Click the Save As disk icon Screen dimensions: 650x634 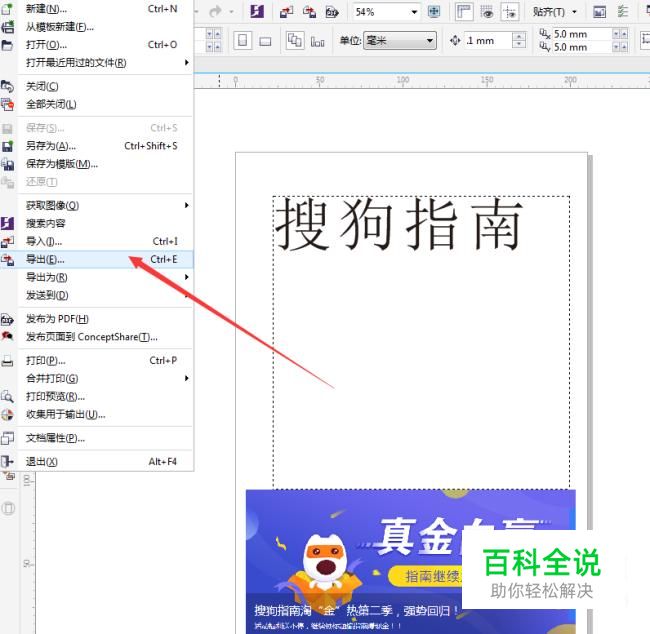pyautogui.click(x=7, y=146)
